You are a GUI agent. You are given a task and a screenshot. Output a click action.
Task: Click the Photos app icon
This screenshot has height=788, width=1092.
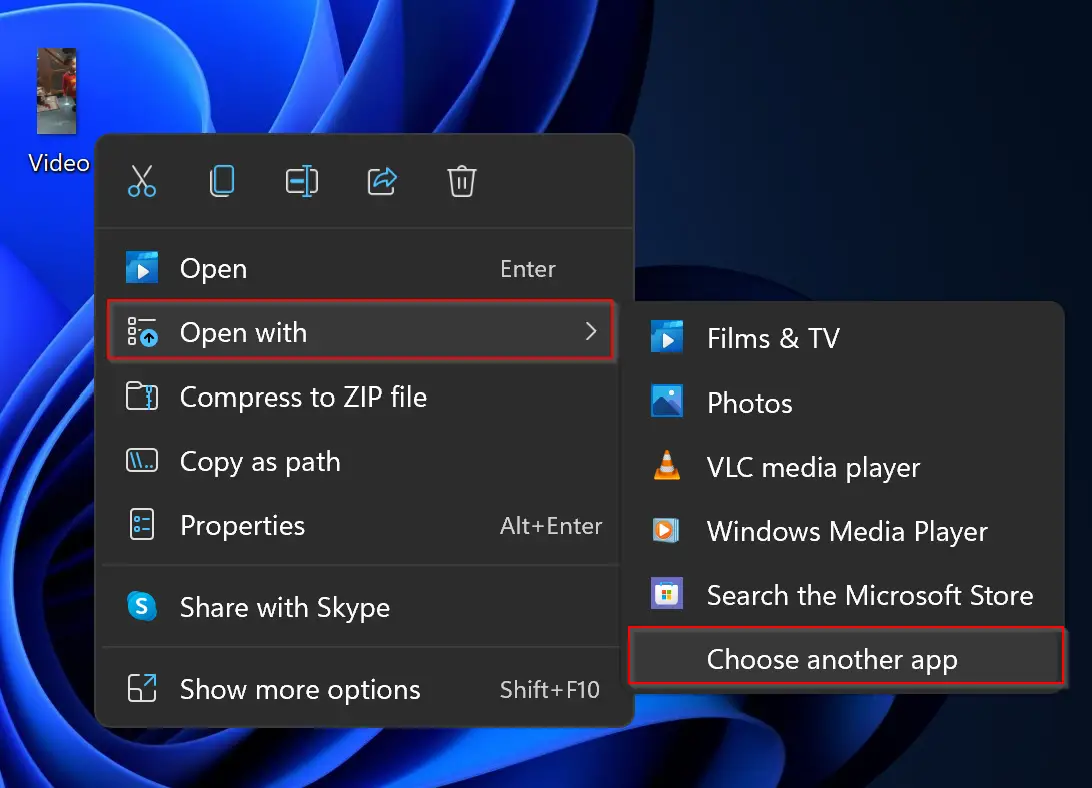pos(666,401)
